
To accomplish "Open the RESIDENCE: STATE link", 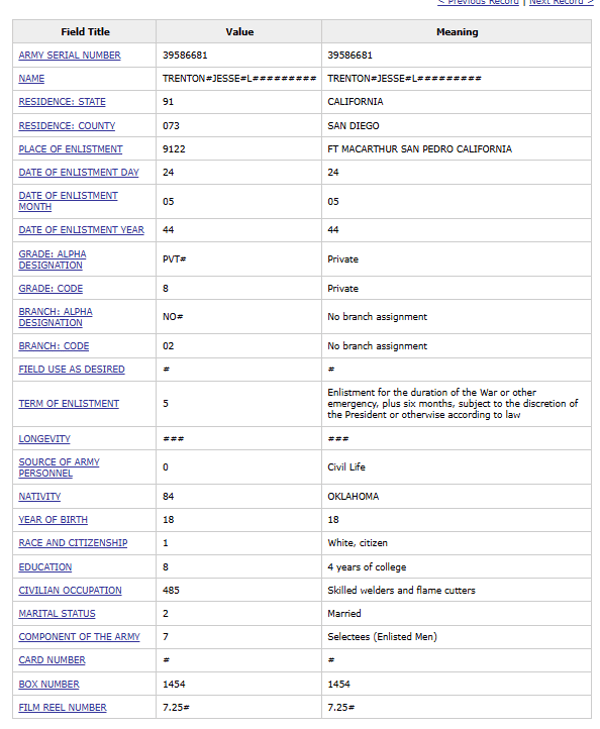I will [x=62, y=102].
